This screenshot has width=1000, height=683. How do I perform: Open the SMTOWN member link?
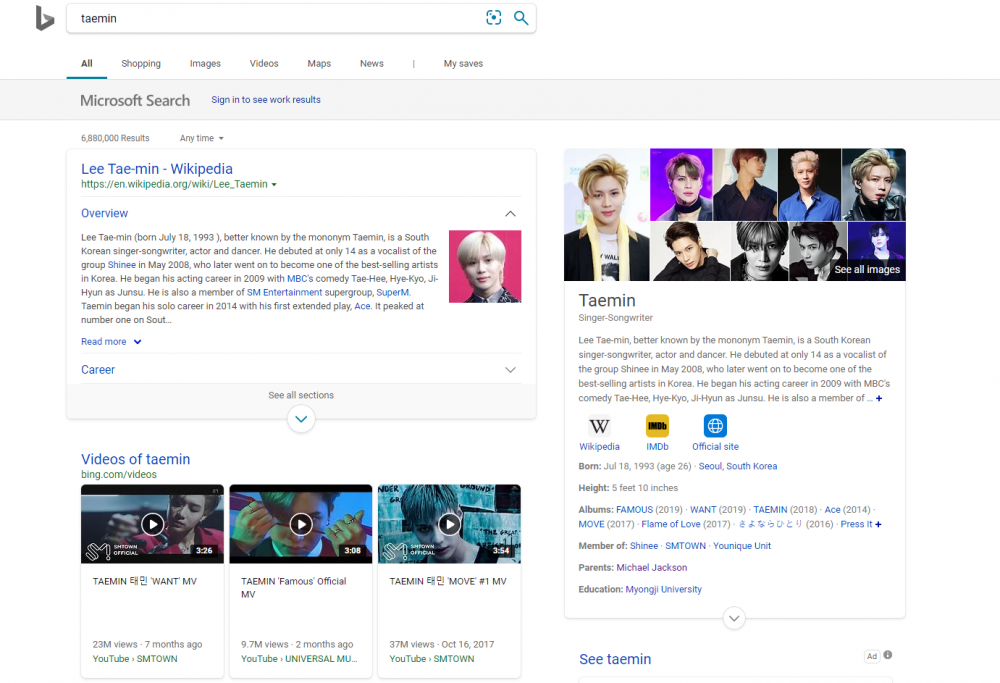point(686,546)
